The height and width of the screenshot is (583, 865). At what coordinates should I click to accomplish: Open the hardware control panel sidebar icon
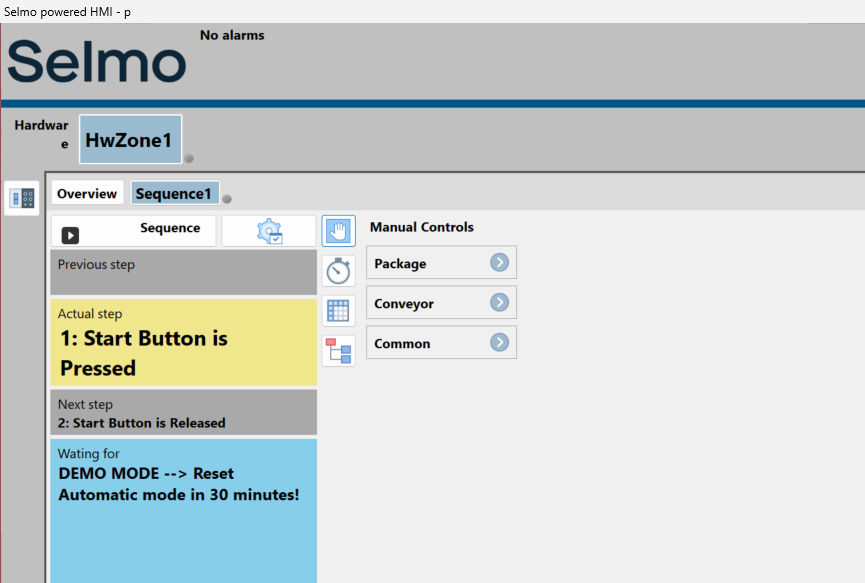tap(22, 198)
